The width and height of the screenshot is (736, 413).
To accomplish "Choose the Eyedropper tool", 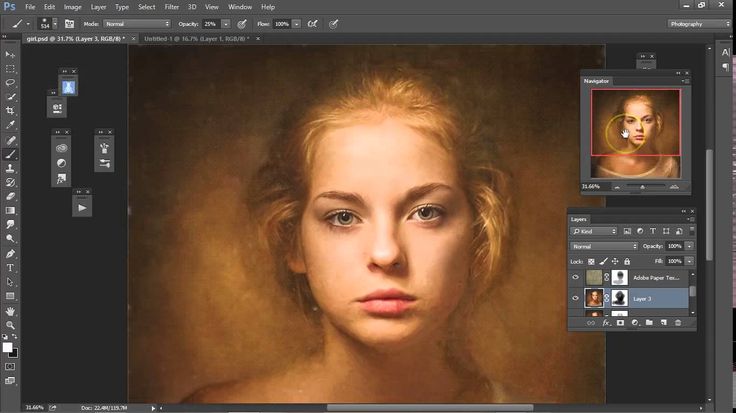I will [11, 126].
